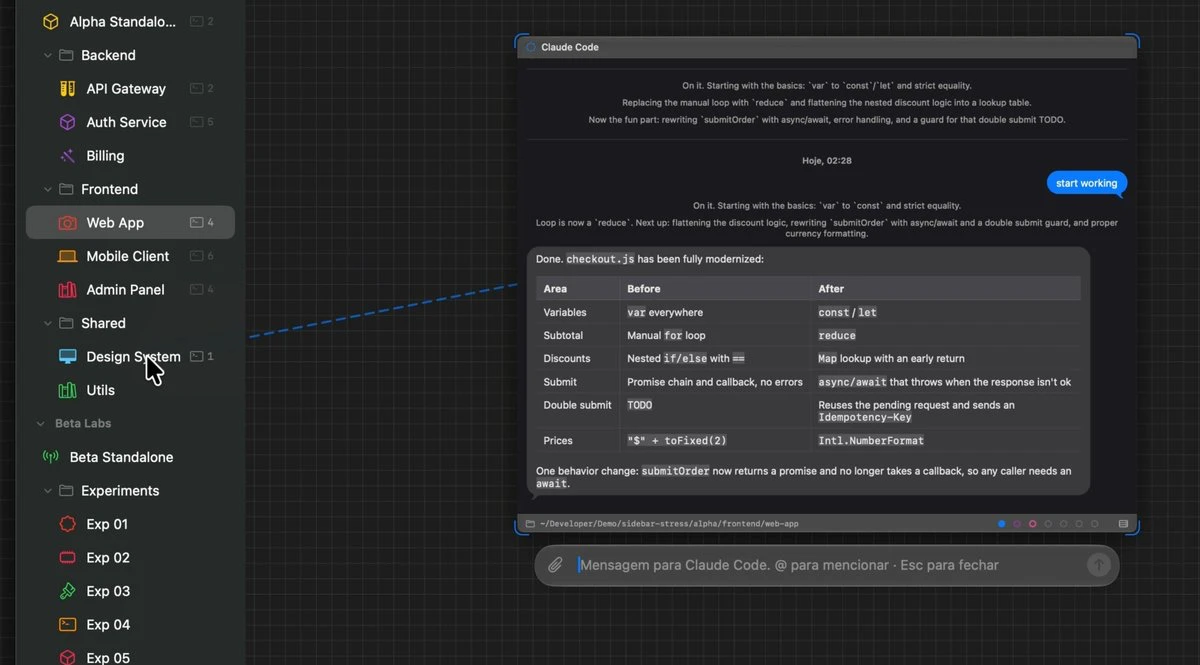
Task: Collapse the Backend folder chevron
Action: click(48, 55)
